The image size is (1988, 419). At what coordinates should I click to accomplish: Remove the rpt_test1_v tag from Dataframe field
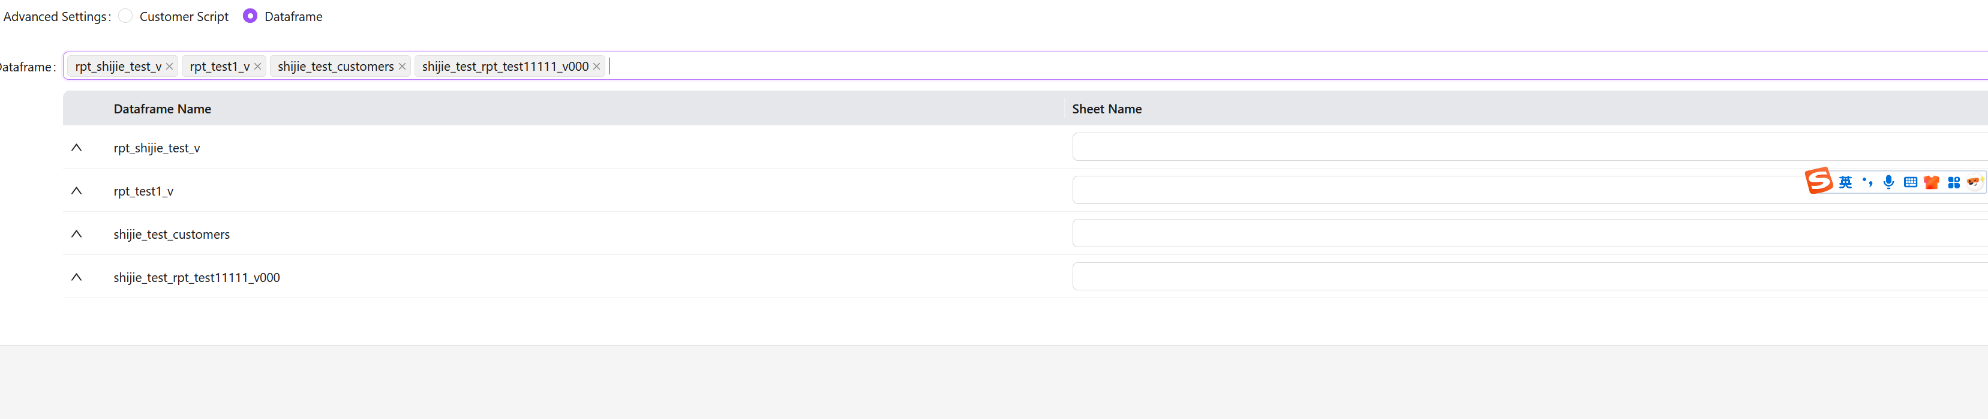pyautogui.click(x=257, y=67)
